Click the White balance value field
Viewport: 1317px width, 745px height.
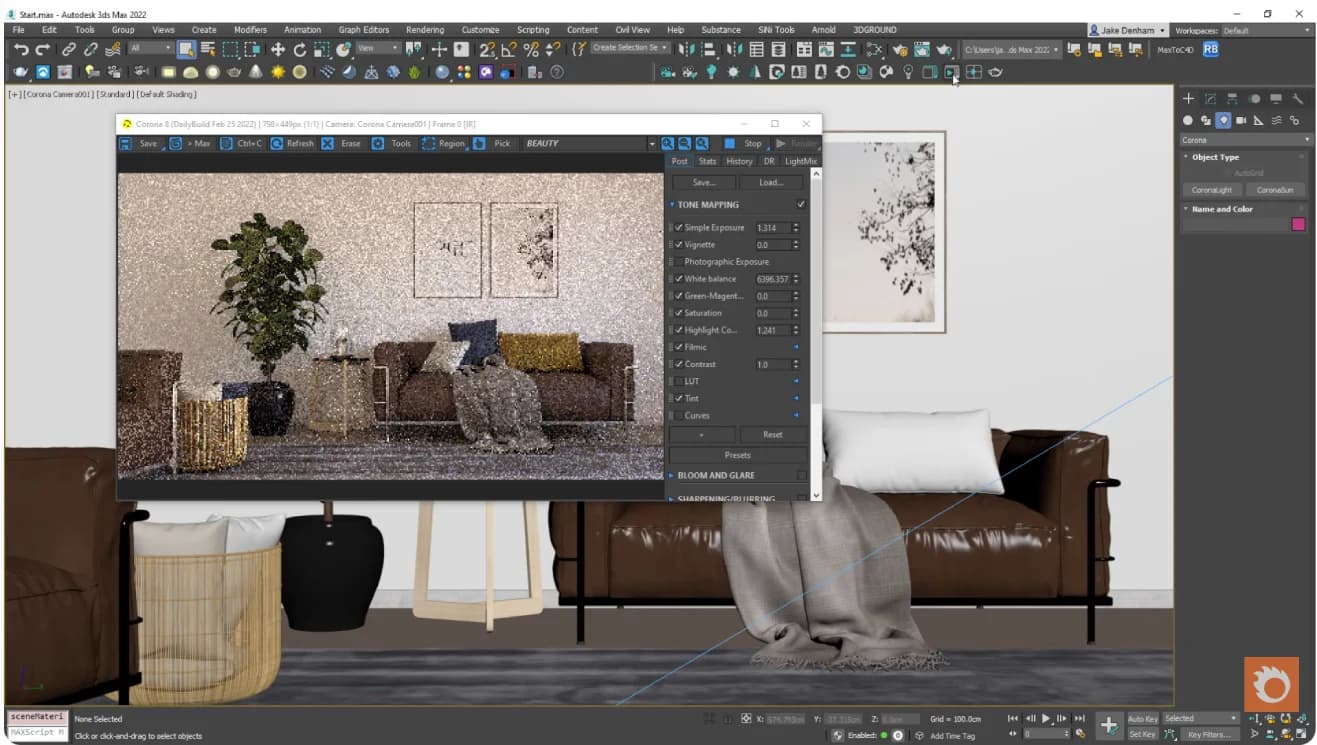tap(772, 279)
